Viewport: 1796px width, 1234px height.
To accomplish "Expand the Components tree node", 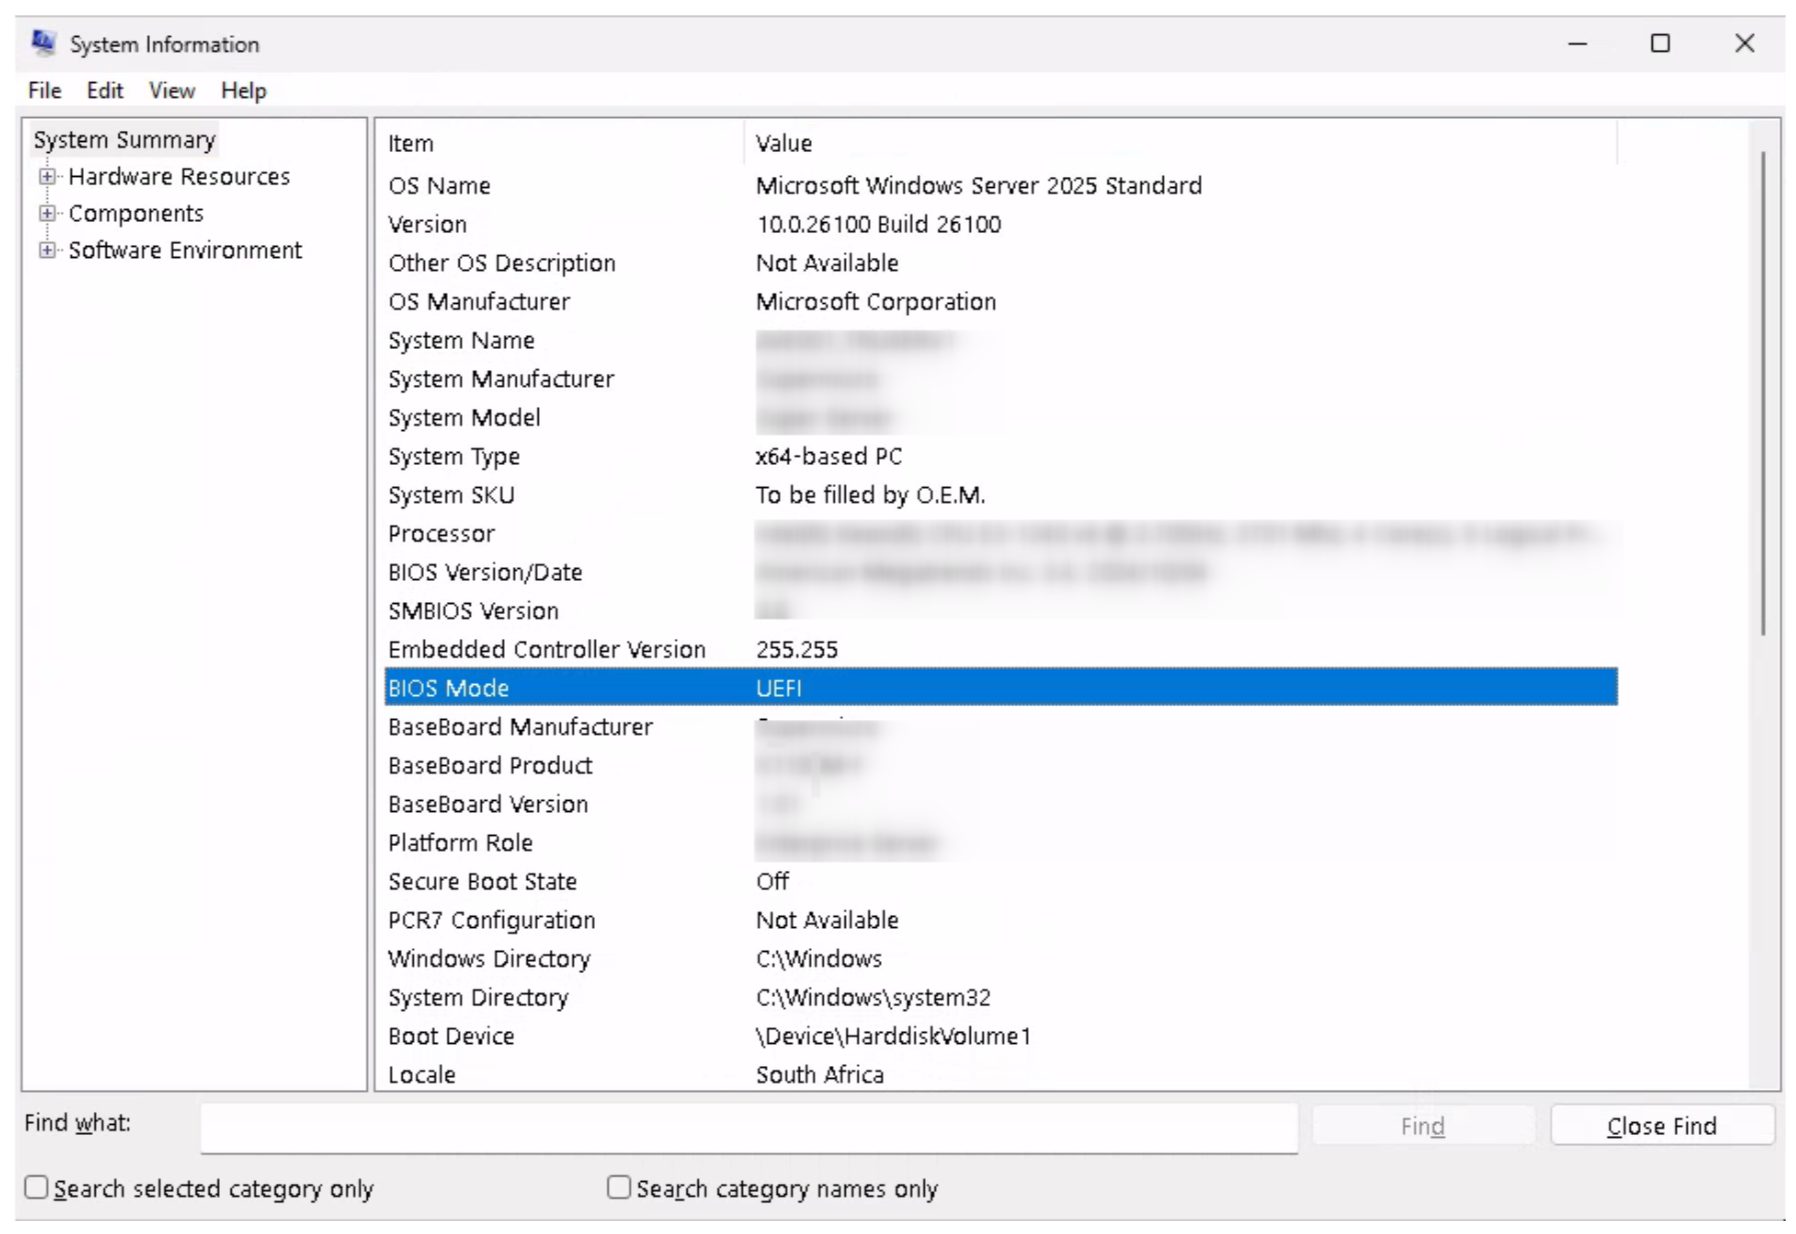I will [47, 214].
